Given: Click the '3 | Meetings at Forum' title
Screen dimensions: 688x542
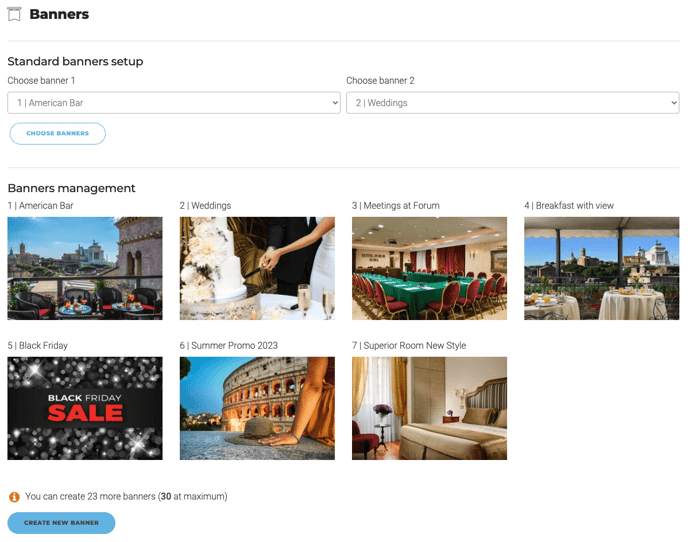Looking at the screenshot, I should point(395,206).
